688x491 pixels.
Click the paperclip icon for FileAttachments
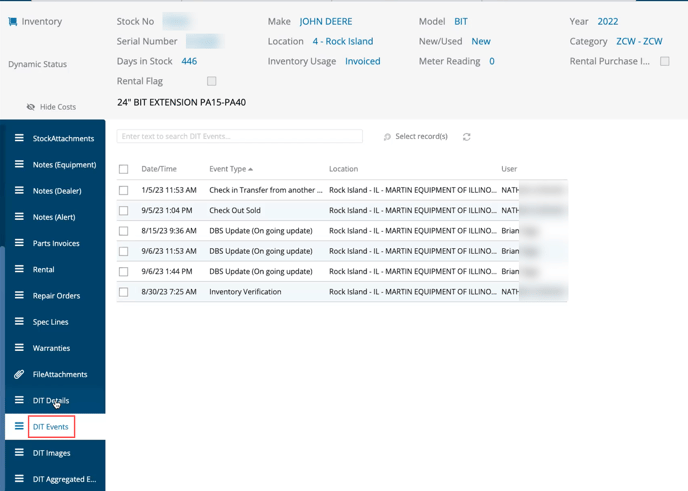tap(19, 374)
